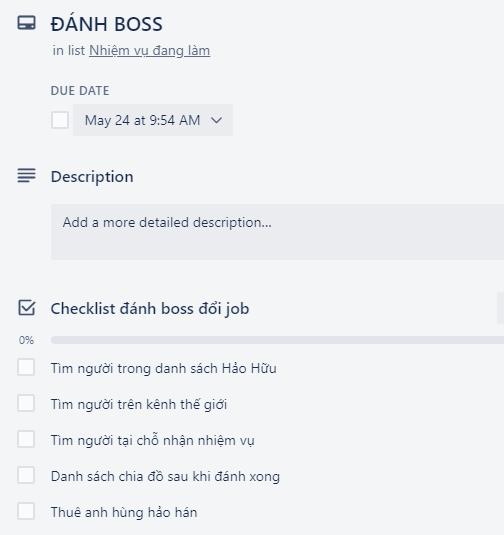Click the partially visible checklist button at right
This screenshot has width=504, height=535.
[x=501, y=308]
